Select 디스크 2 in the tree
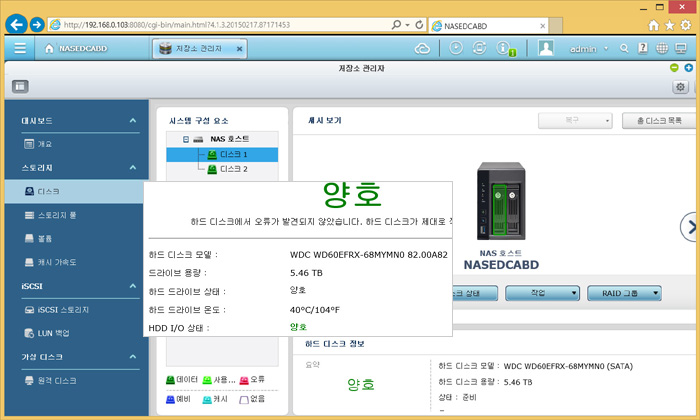The height and width of the screenshot is (420, 700). (233, 169)
